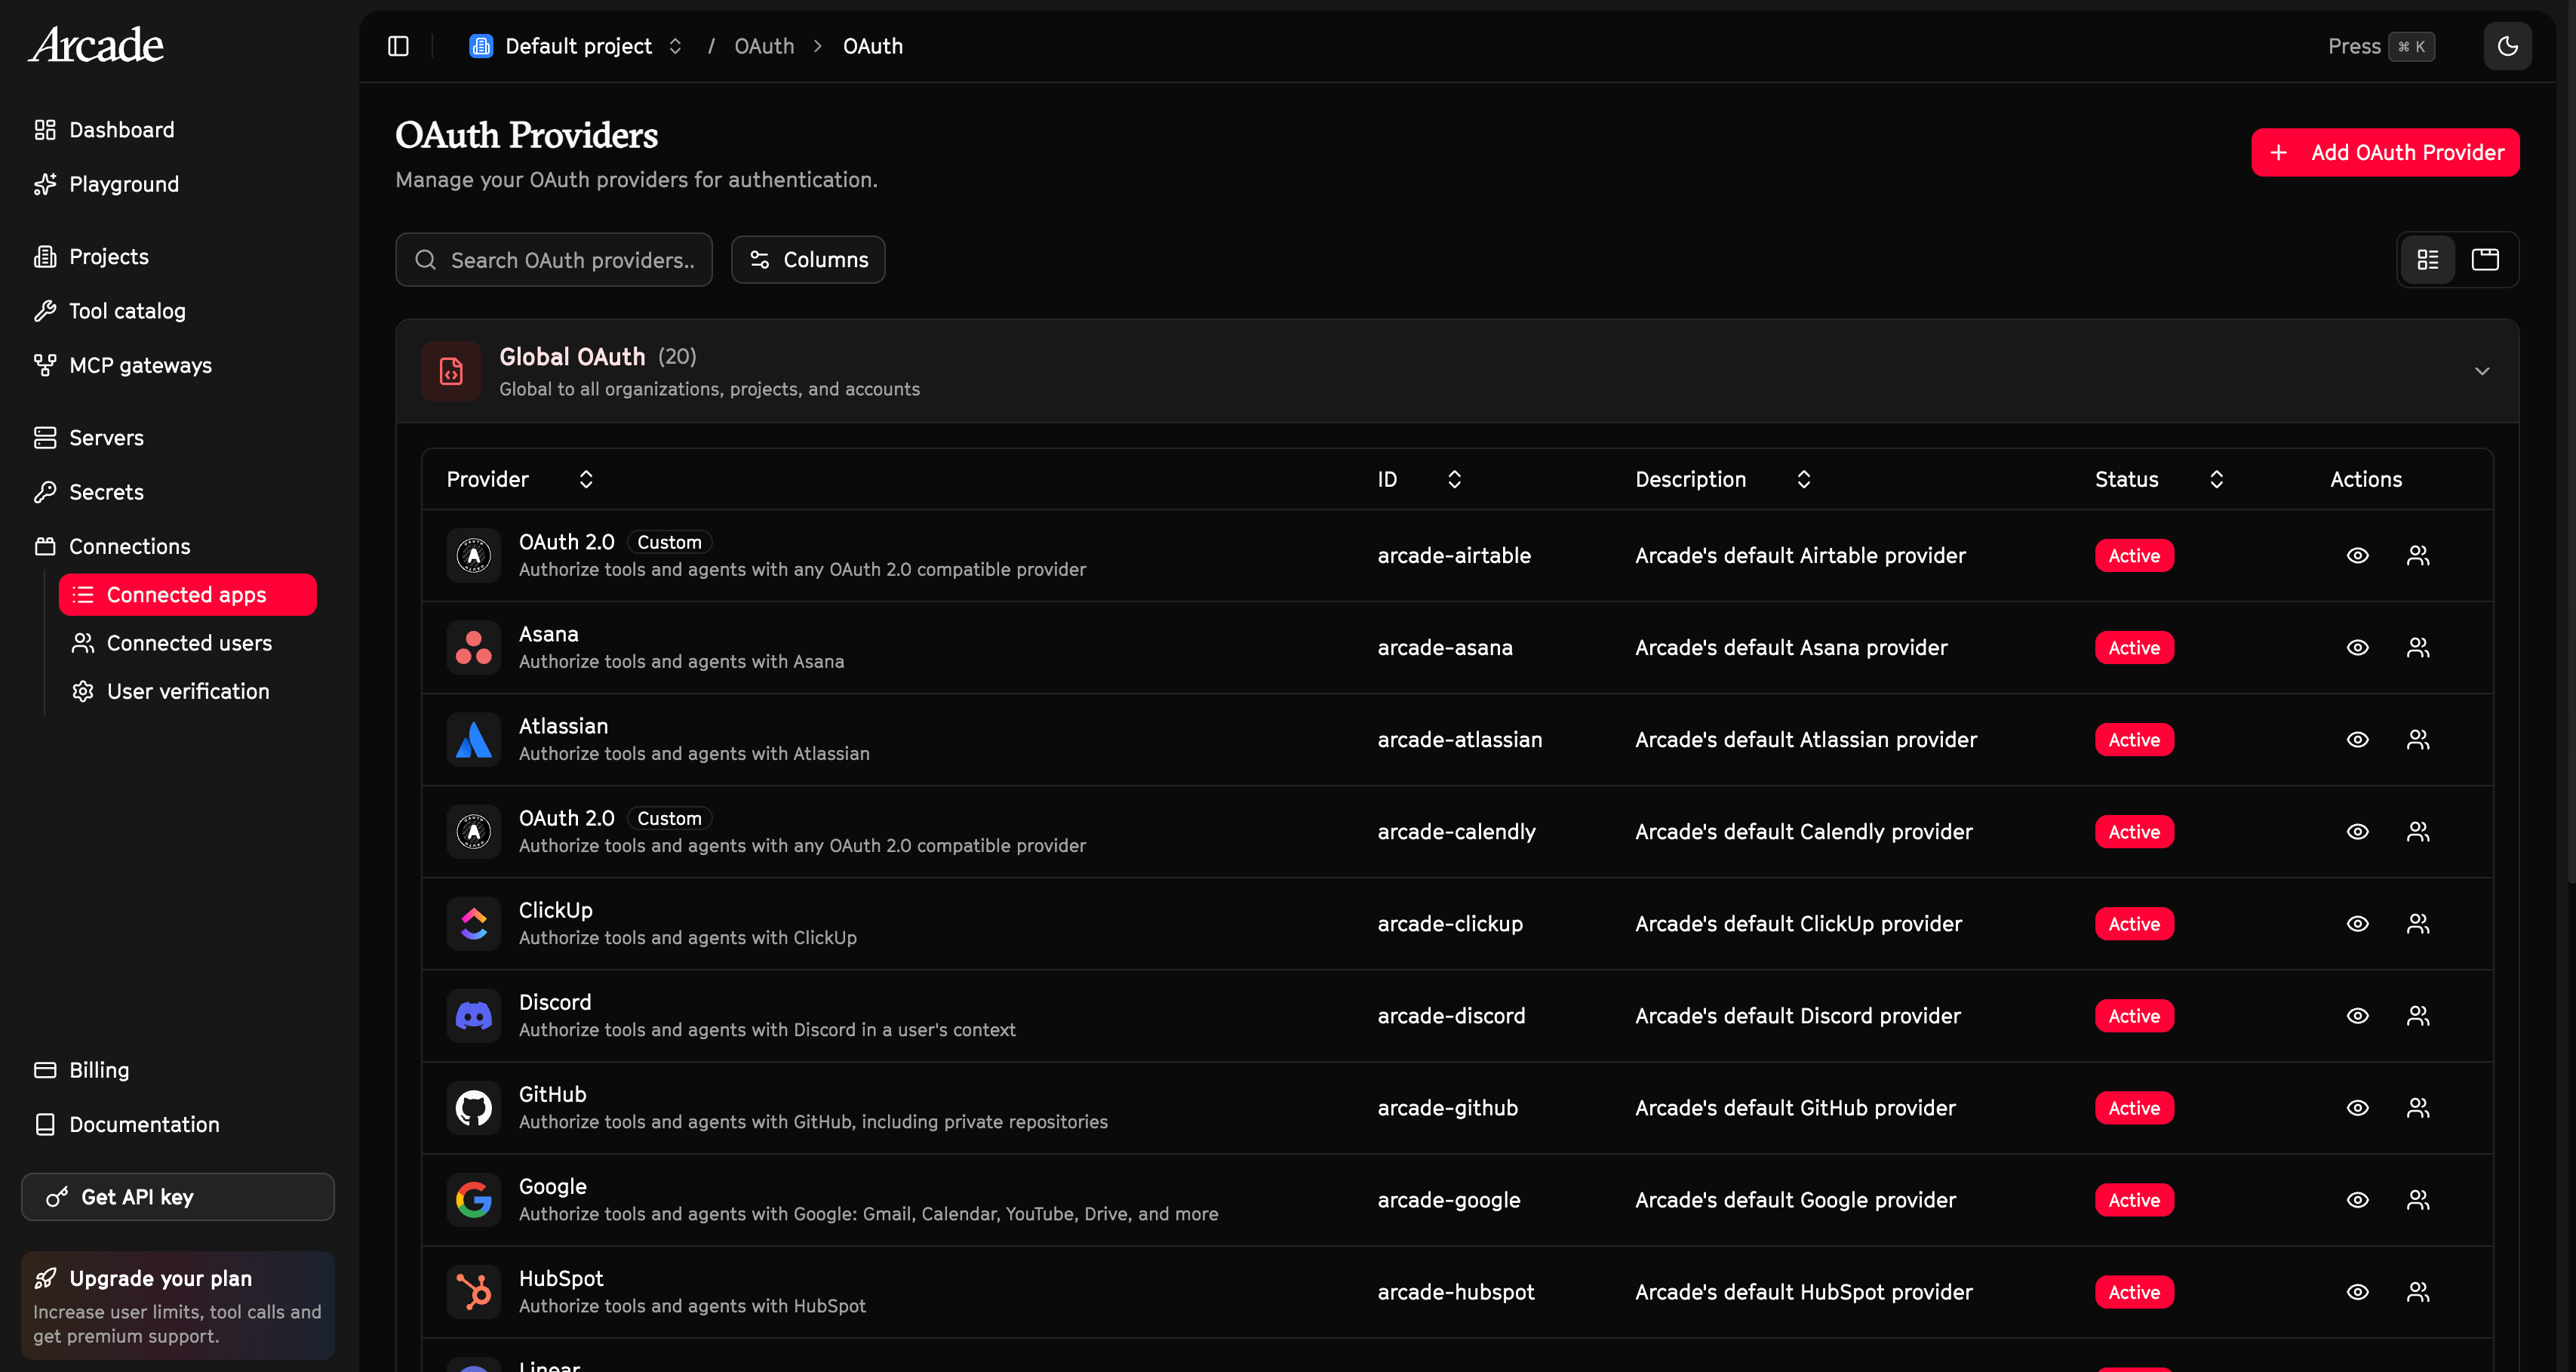
Task: Click the Arcade logo in sidebar
Action: pos(96,45)
